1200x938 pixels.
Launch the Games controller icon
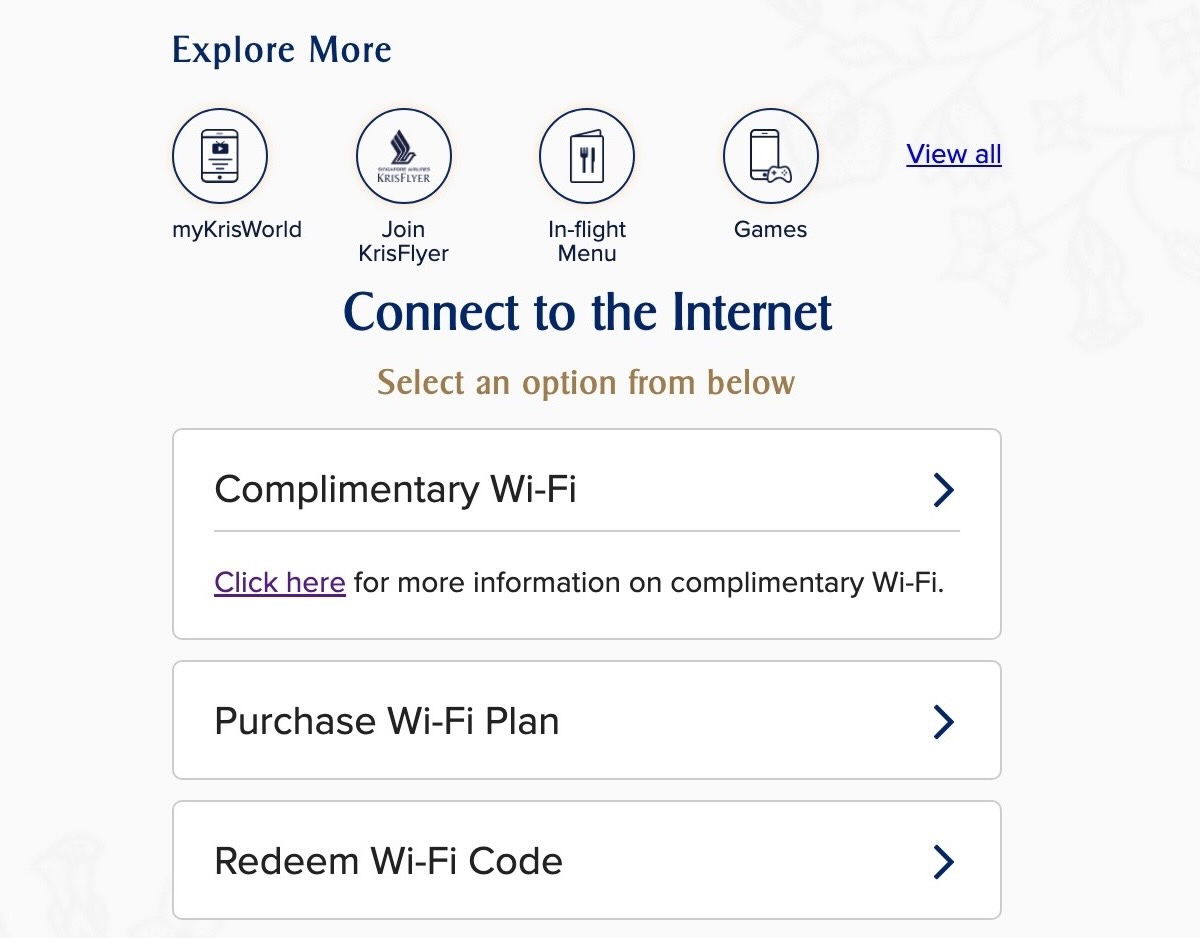click(x=770, y=156)
